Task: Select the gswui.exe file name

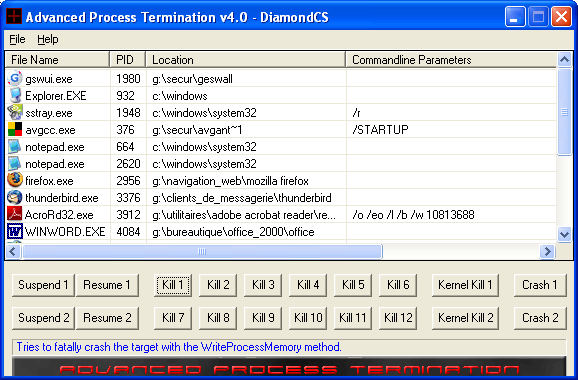Action: pyautogui.click(x=49, y=79)
